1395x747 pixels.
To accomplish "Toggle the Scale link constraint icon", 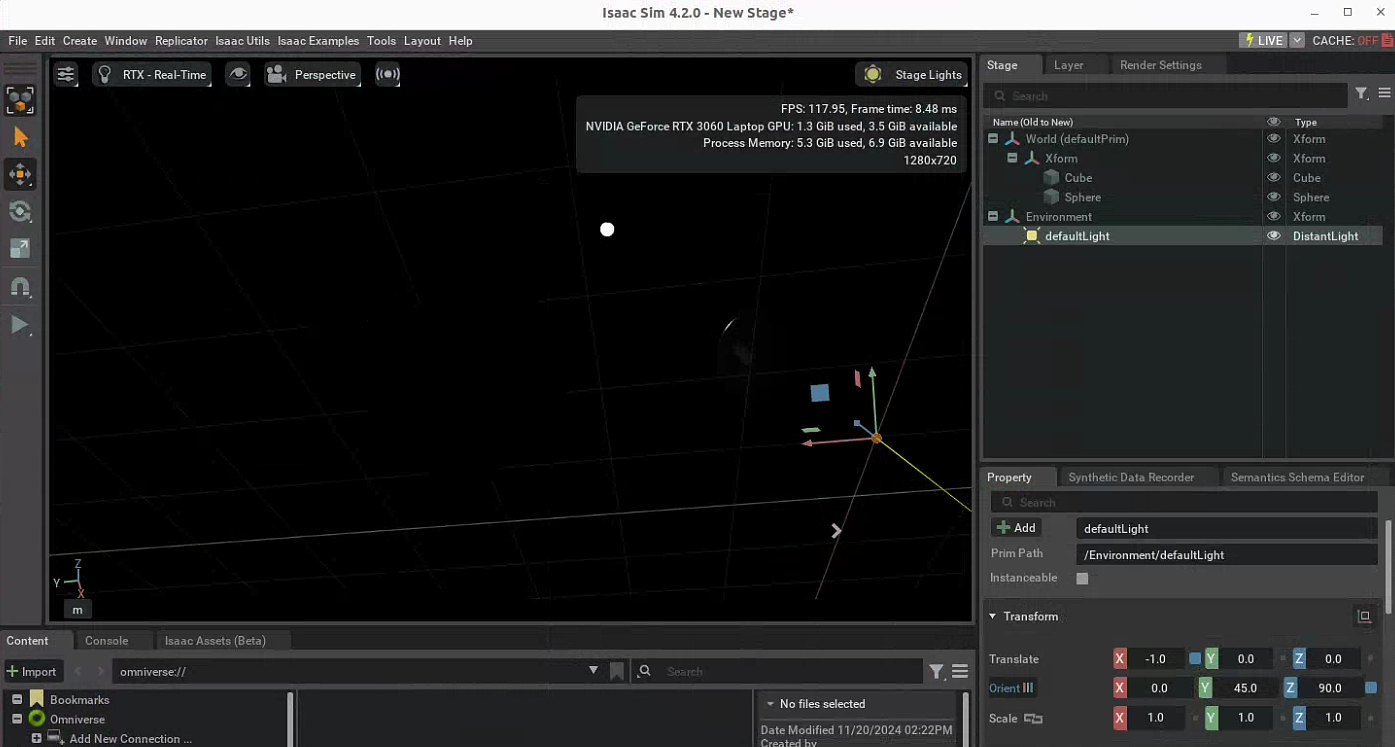I will 1033,718.
